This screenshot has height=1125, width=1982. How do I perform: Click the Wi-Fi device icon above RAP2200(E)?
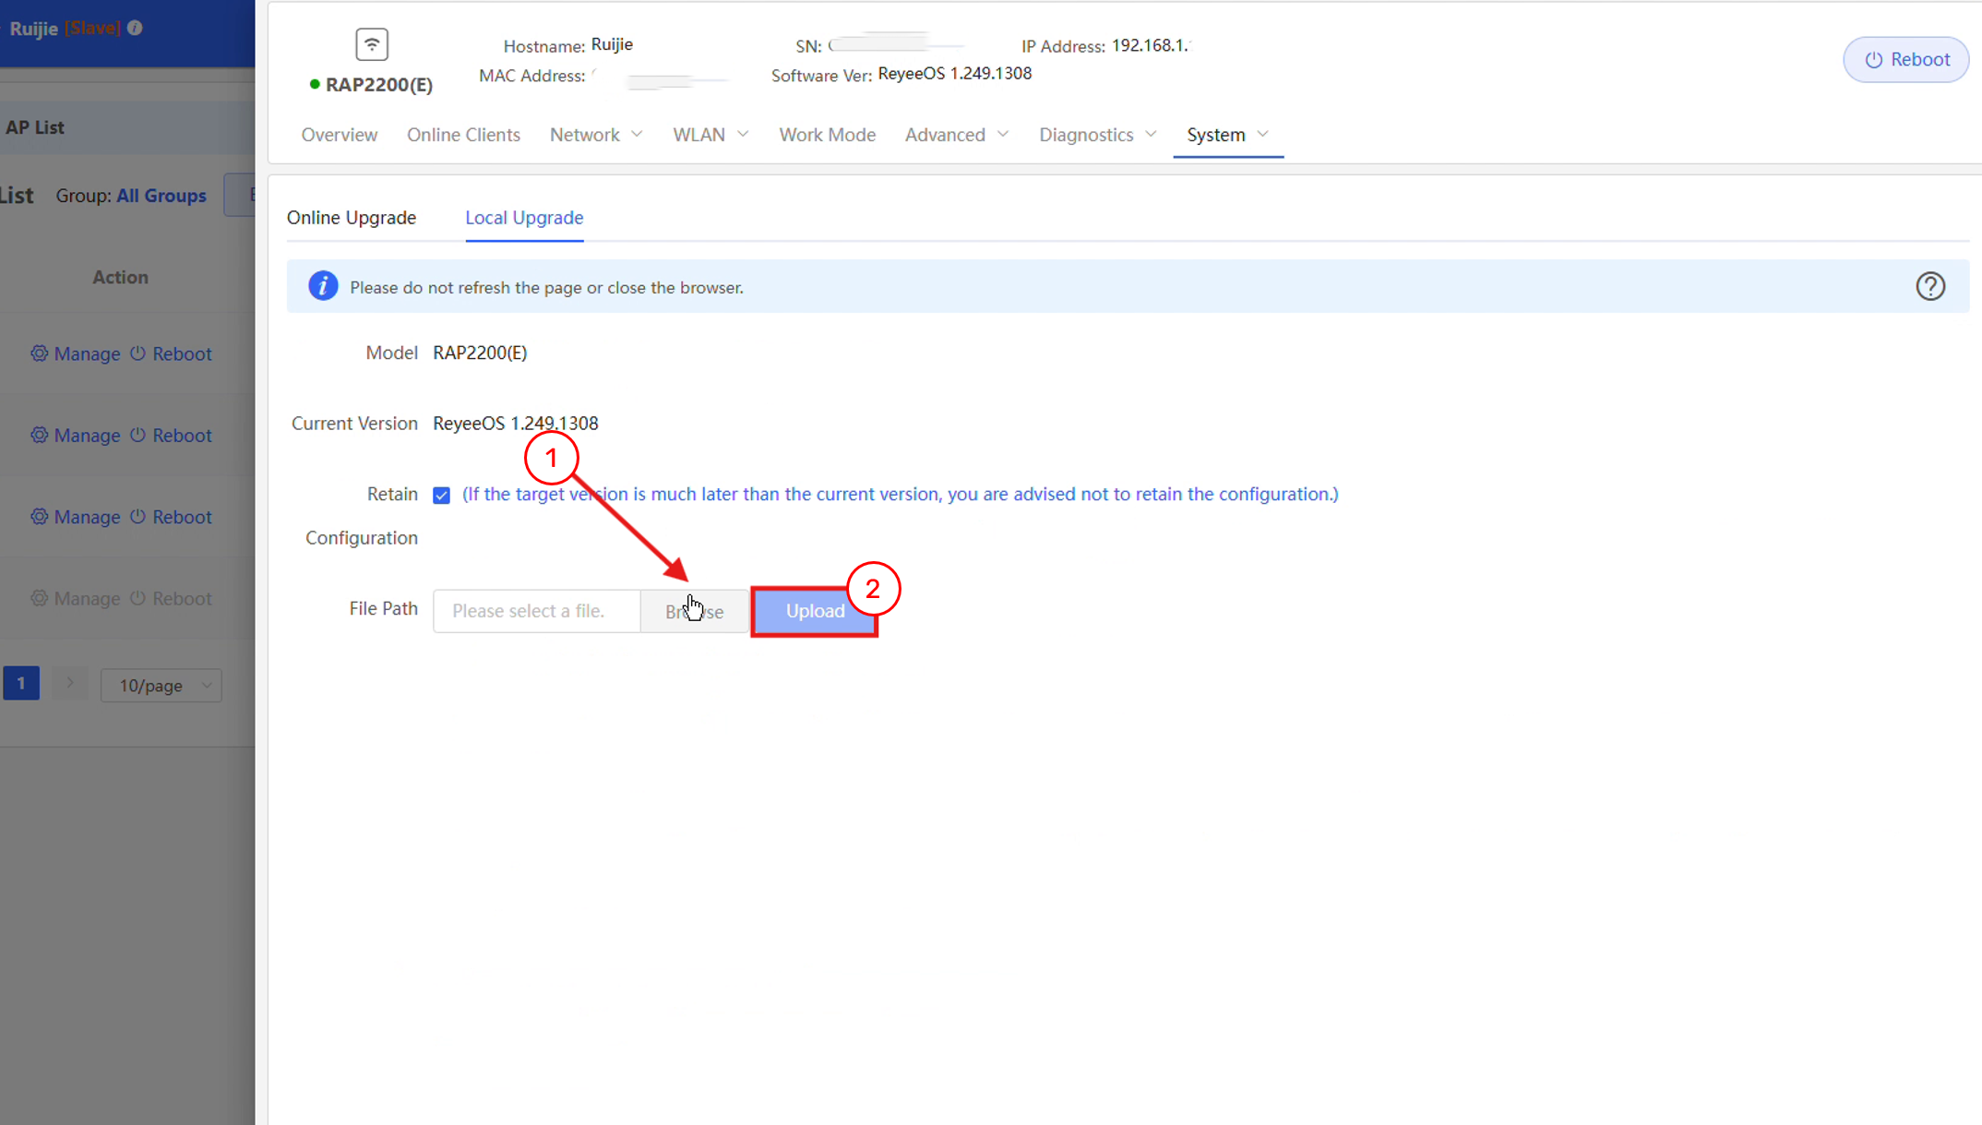pos(372,44)
